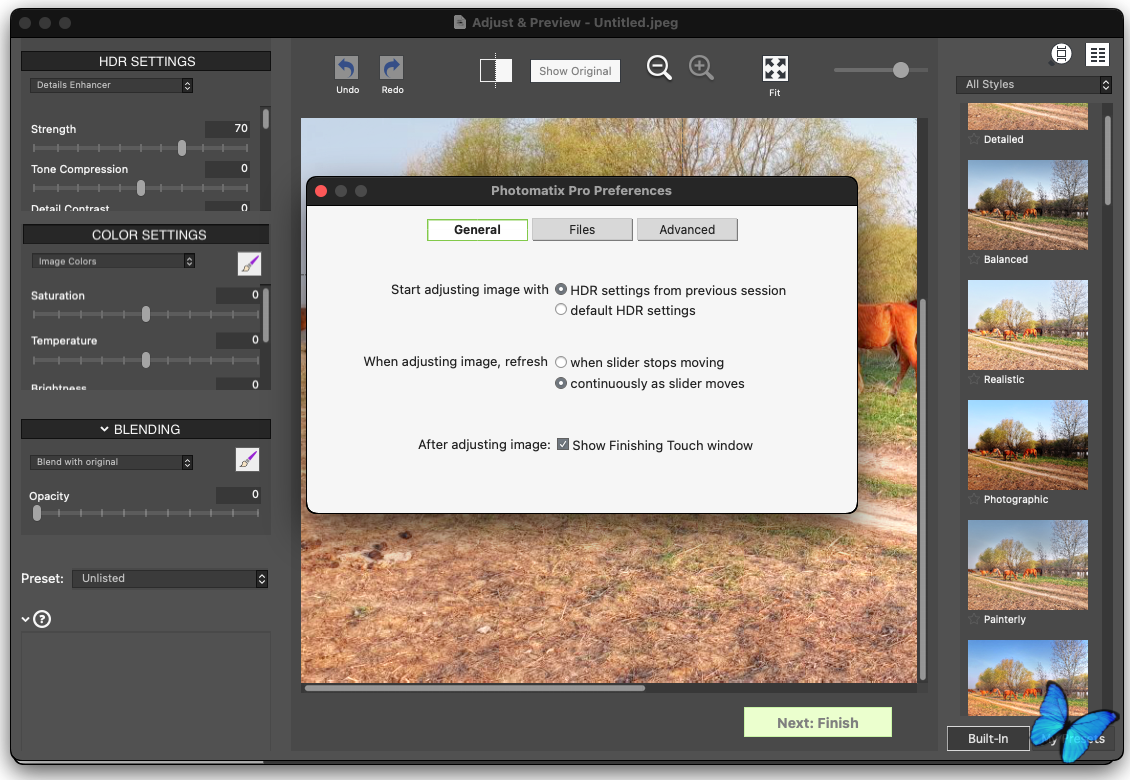
Task: Close the Photomatix Pro Preferences dialog
Action: point(321,191)
